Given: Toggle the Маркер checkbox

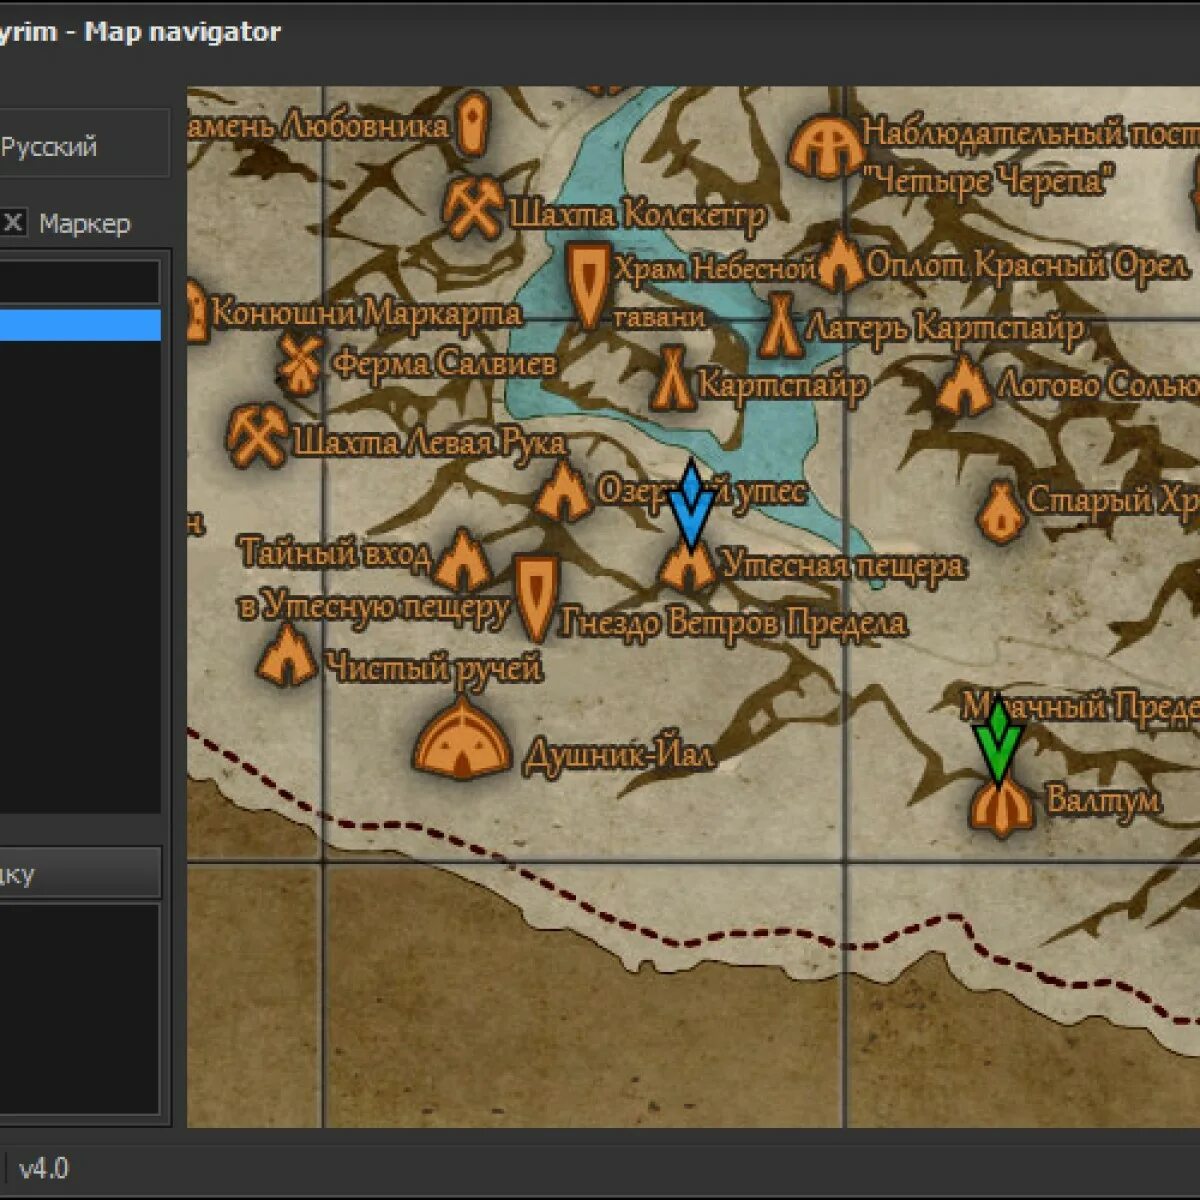Looking at the screenshot, I should 13,223.
